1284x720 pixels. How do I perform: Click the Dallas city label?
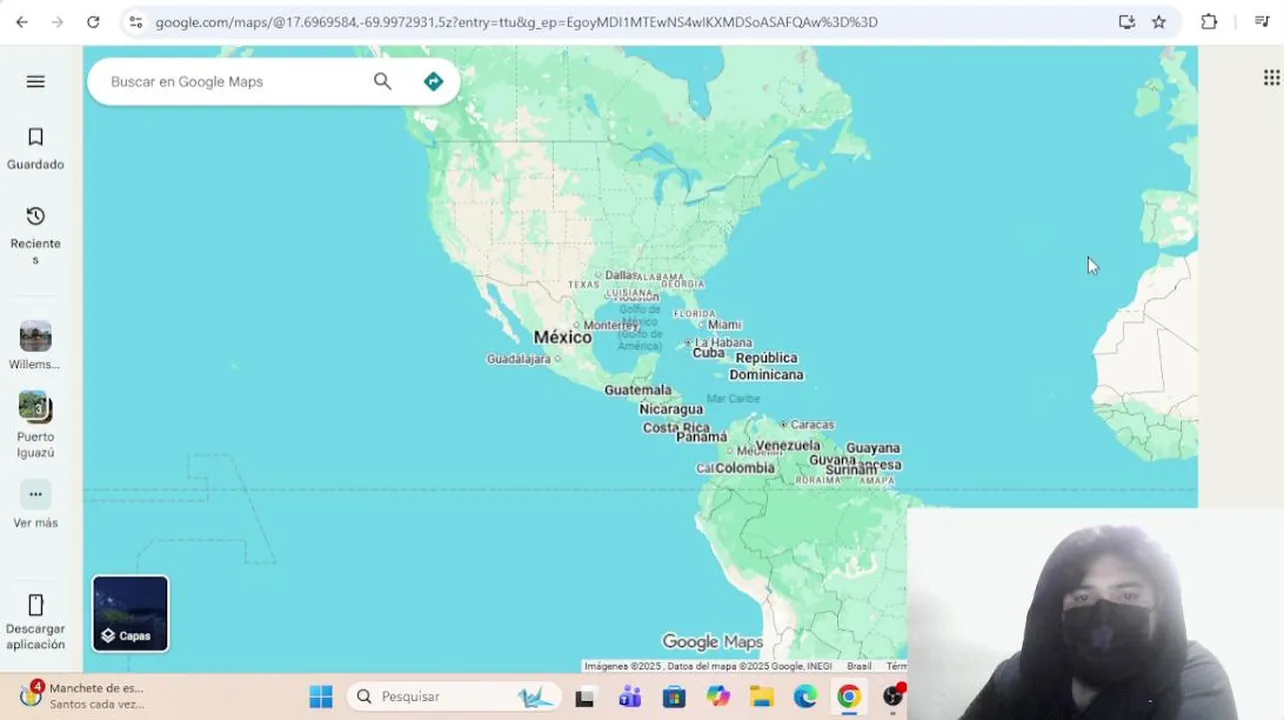click(x=620, y=275)
